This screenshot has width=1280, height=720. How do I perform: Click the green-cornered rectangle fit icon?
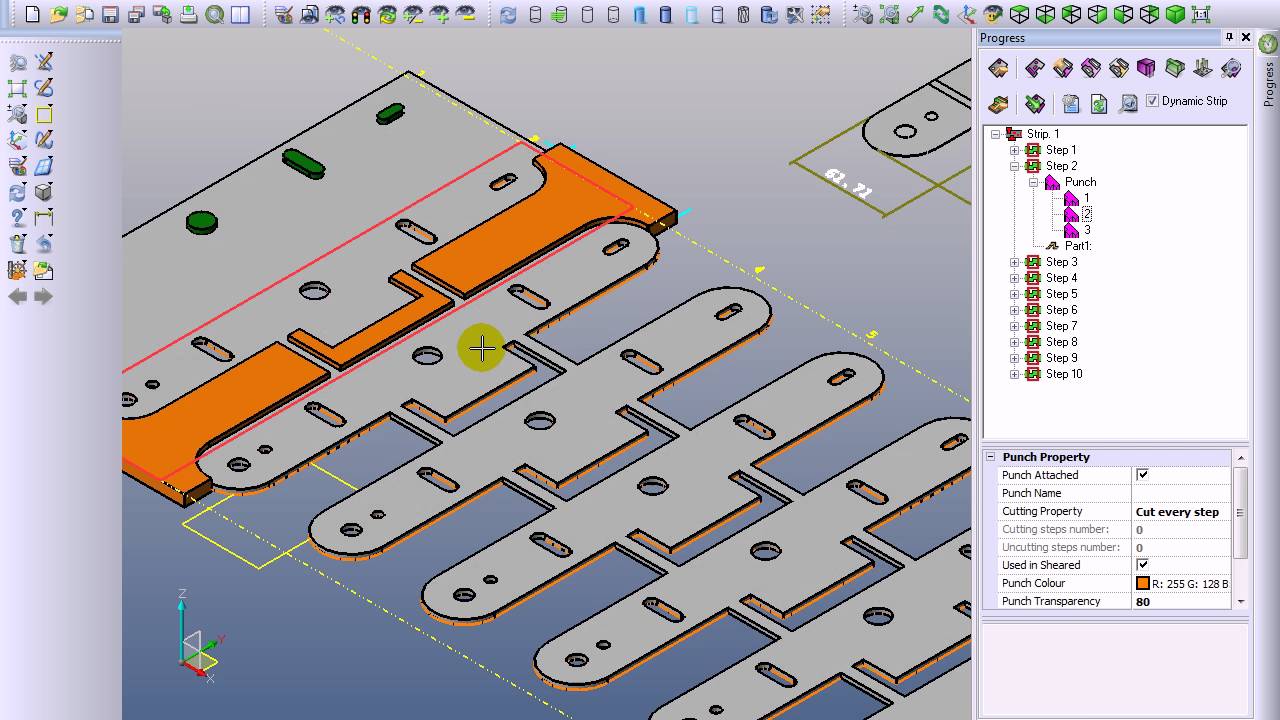pyautogui.click(x=17, y=88)
